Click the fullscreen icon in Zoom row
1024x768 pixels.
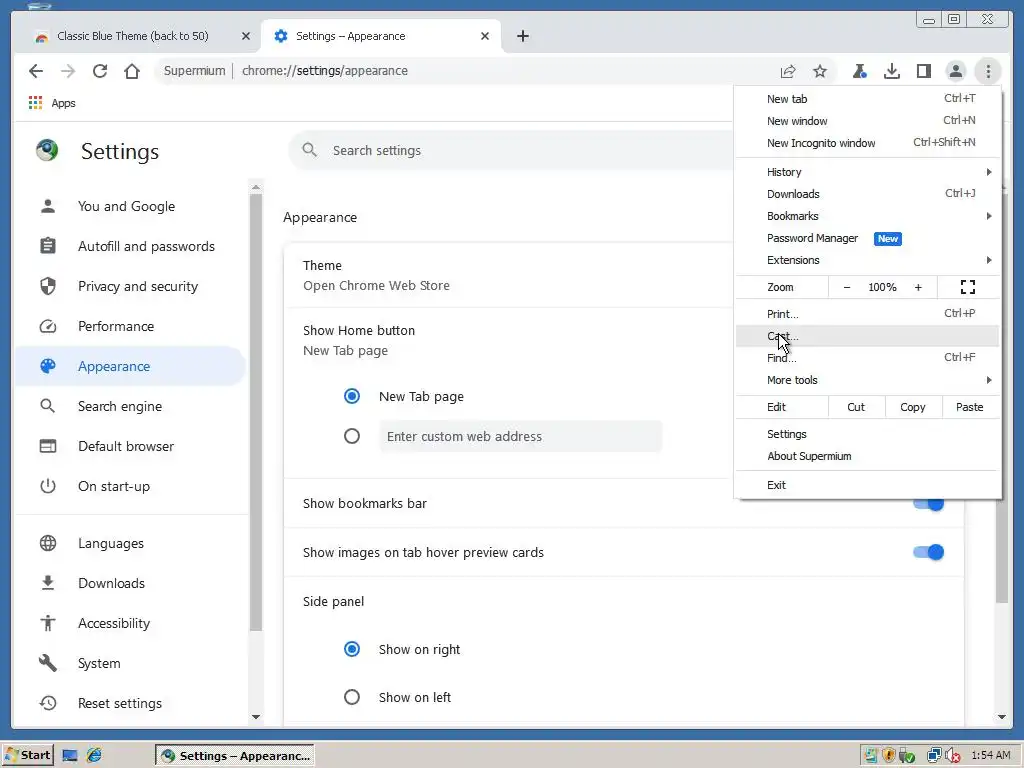[968, 287]
